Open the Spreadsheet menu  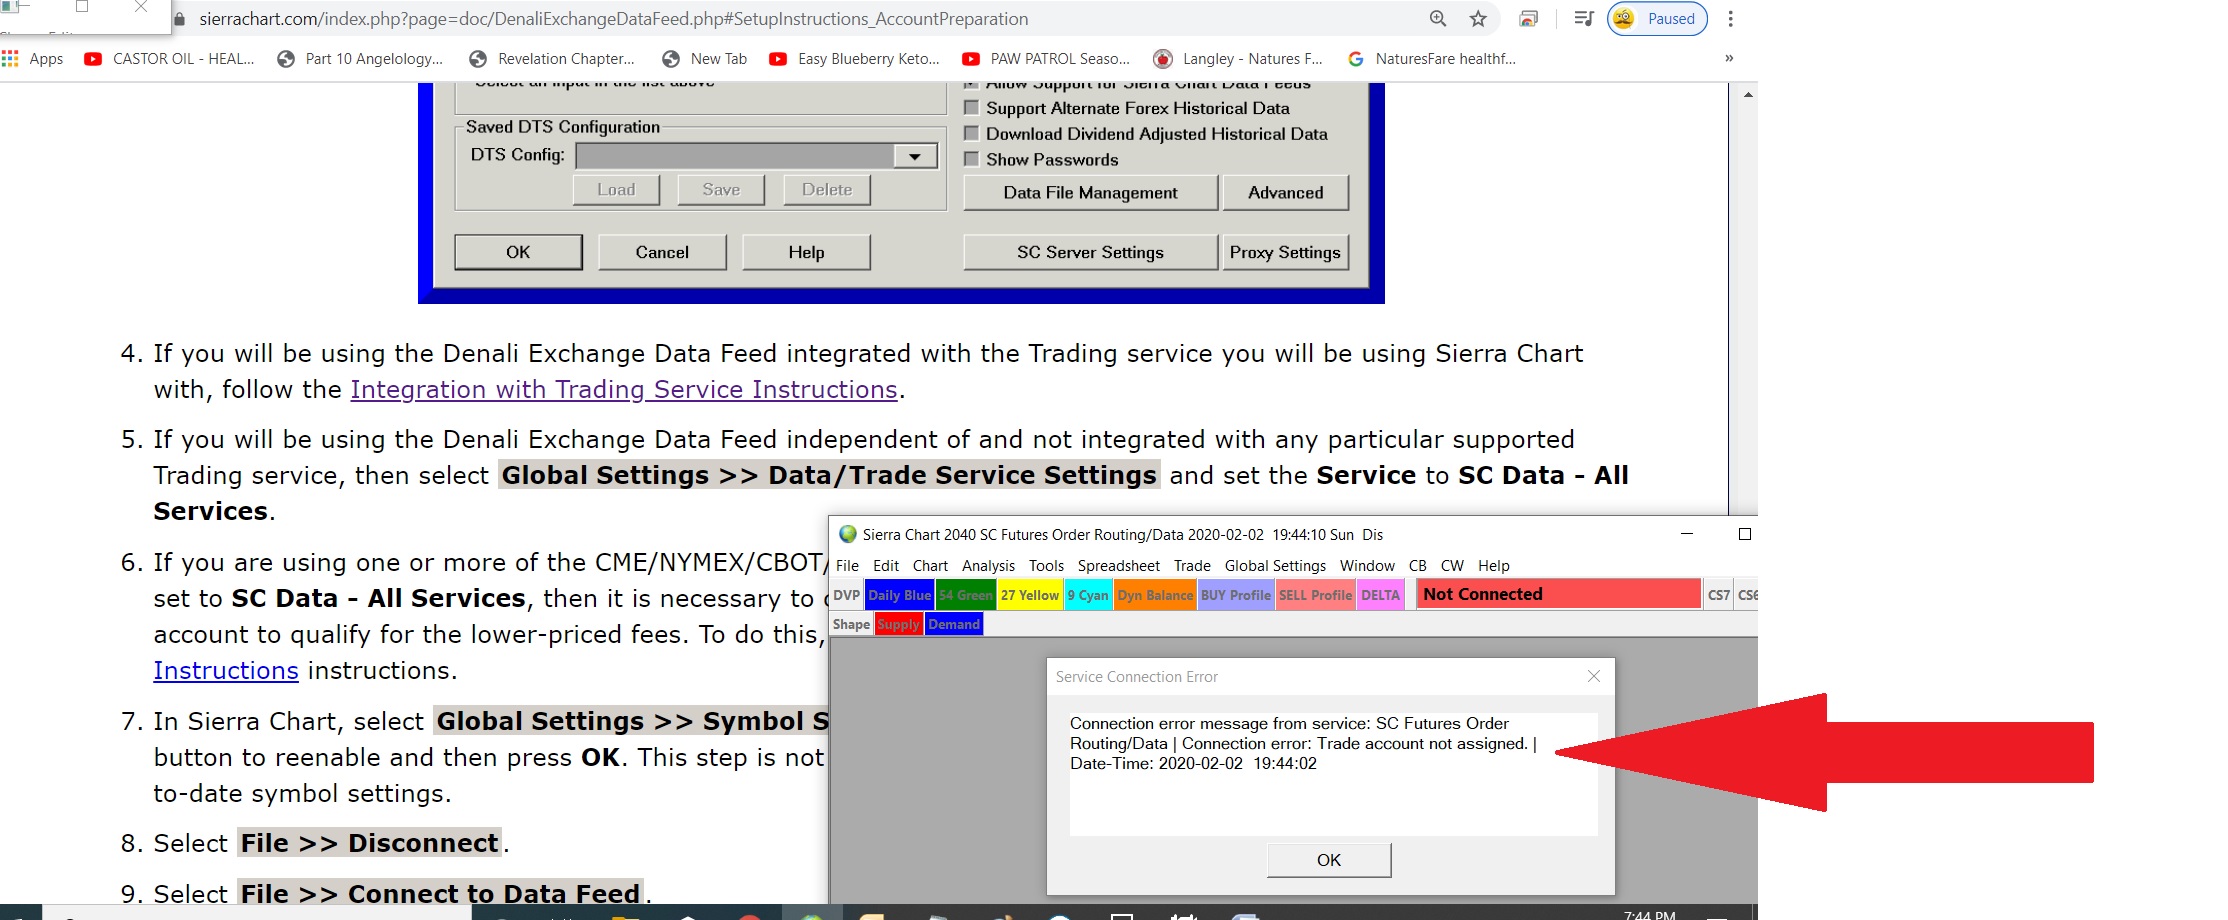click(1119, 565)
